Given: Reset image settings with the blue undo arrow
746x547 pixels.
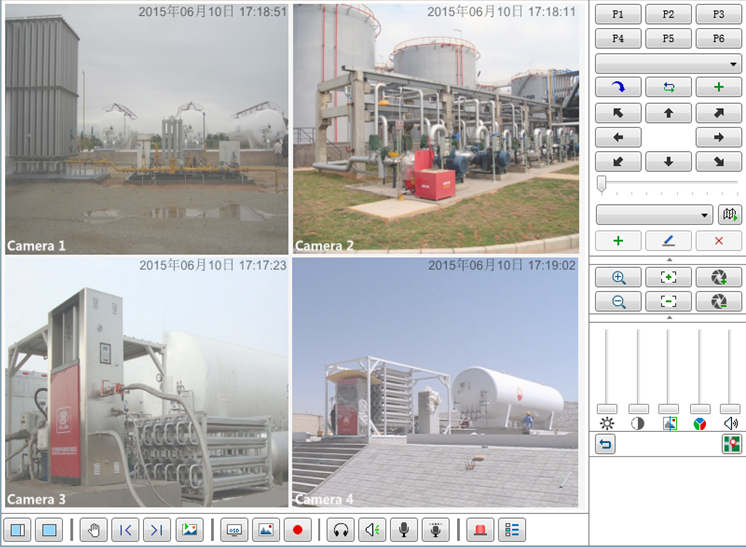Looking at the screenshot, I should [605, 444].
